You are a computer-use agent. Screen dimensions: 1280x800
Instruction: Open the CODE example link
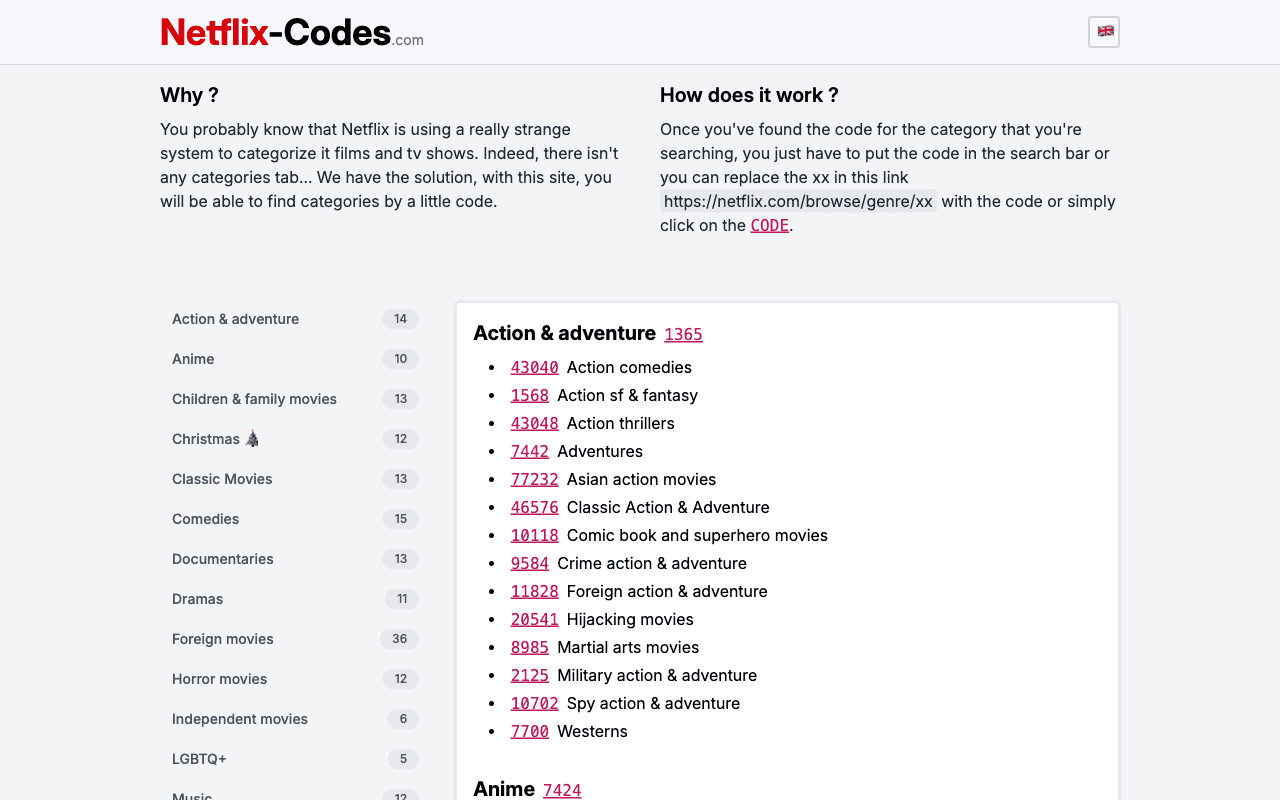(x=770, y=226)
